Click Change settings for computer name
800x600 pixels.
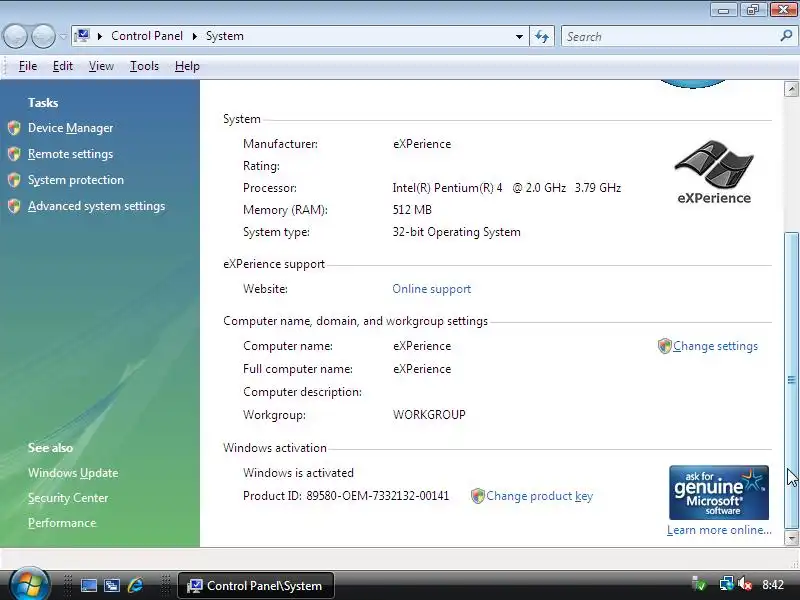(715, 346)
